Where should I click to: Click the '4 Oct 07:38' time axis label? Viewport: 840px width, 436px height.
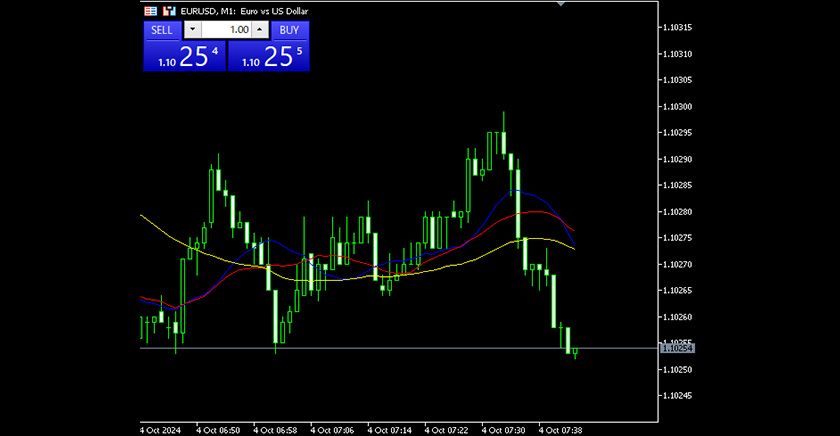point(560,430)
